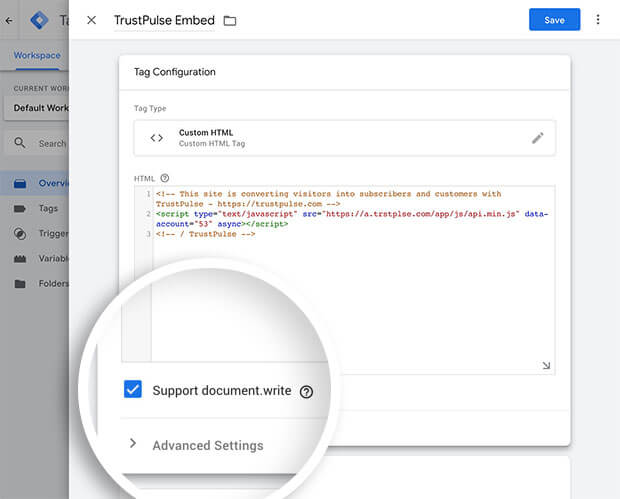
Task: Click the sidebar search magnifier icon
Action: coord(20,143)
